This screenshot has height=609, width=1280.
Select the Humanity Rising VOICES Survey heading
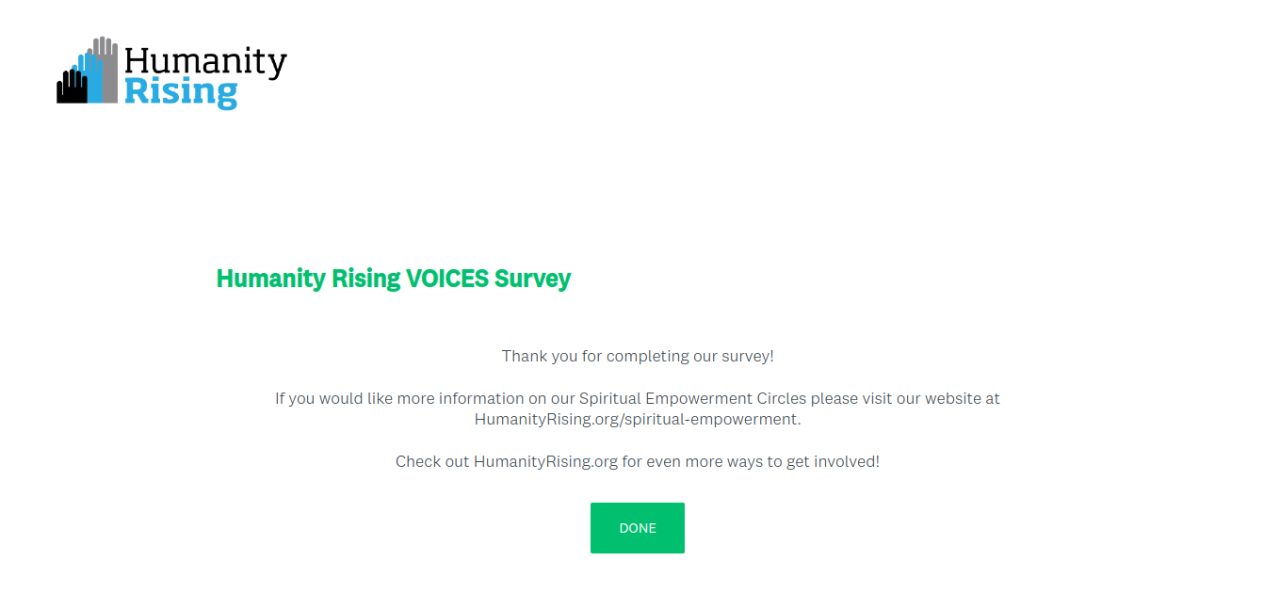[x=393, y=278]
